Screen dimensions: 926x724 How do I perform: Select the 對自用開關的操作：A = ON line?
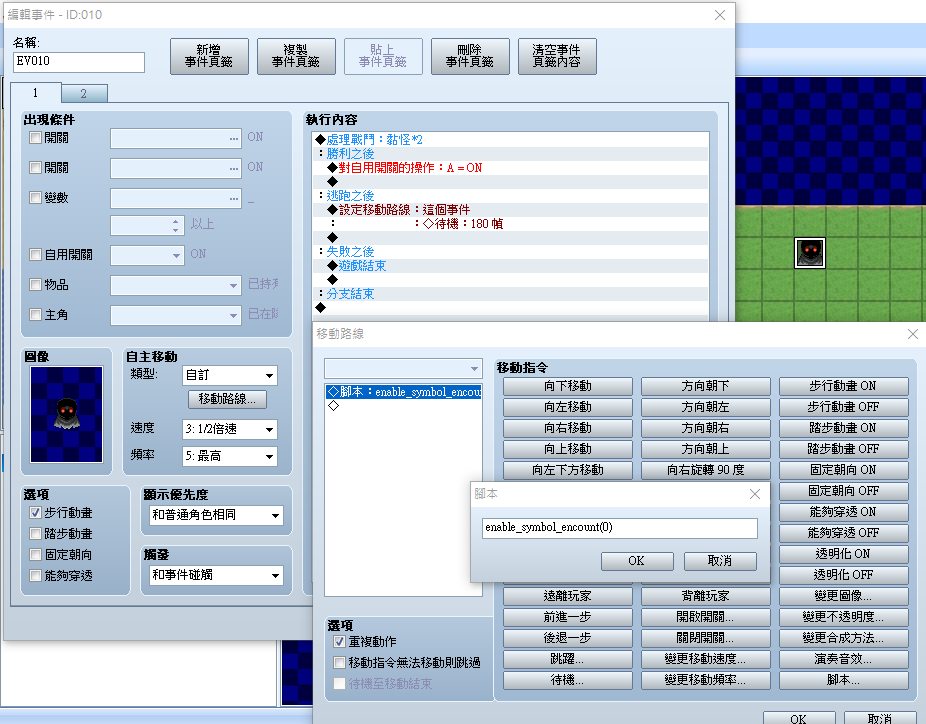(x=511, y=168)
